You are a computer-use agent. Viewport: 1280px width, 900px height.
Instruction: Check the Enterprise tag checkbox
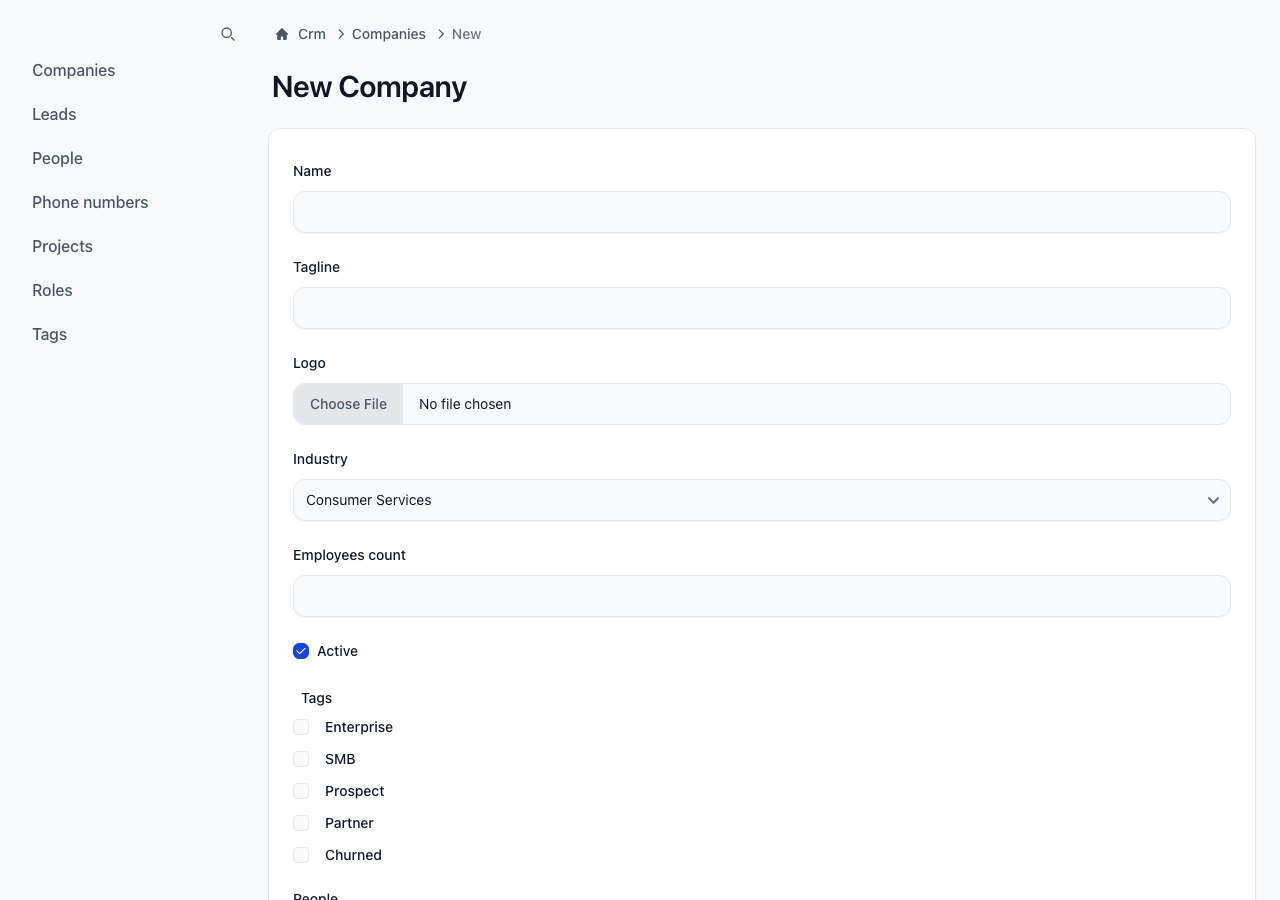(x=301, y=727)
